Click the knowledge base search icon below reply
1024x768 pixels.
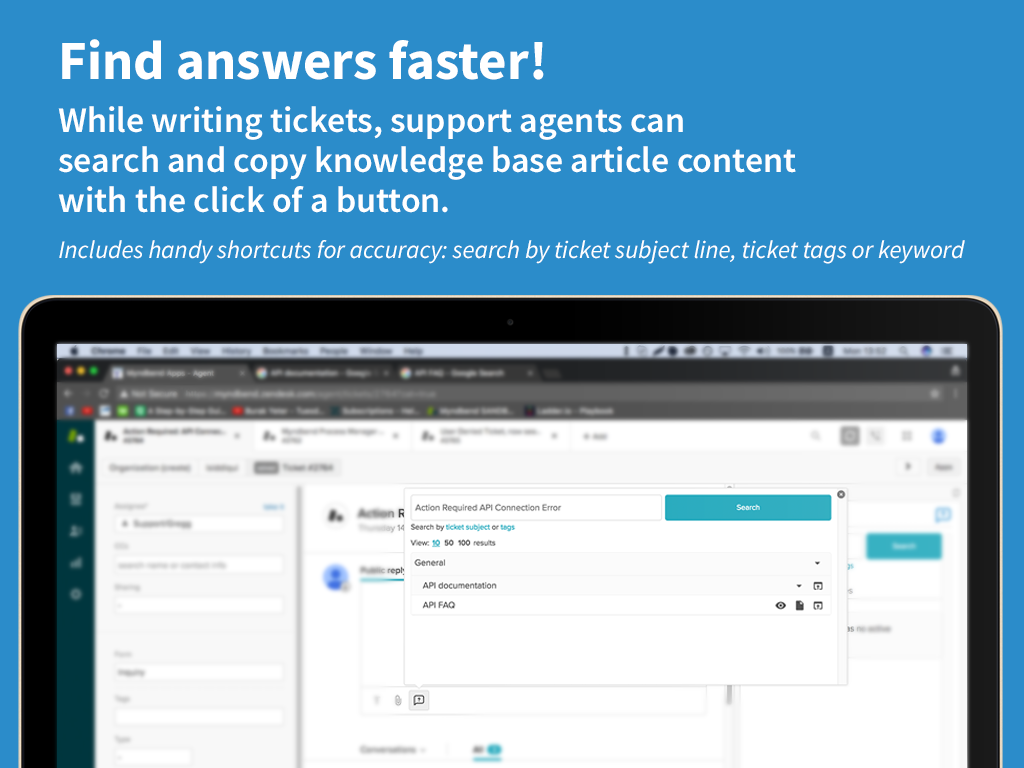420,700
